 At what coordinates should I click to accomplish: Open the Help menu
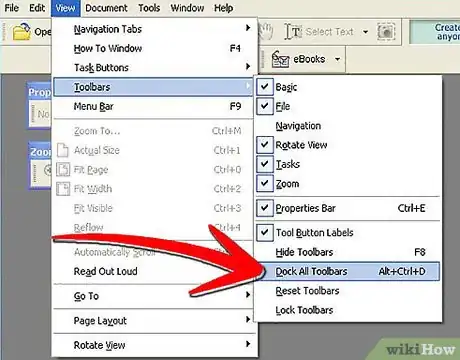click(x=223, y=8)
